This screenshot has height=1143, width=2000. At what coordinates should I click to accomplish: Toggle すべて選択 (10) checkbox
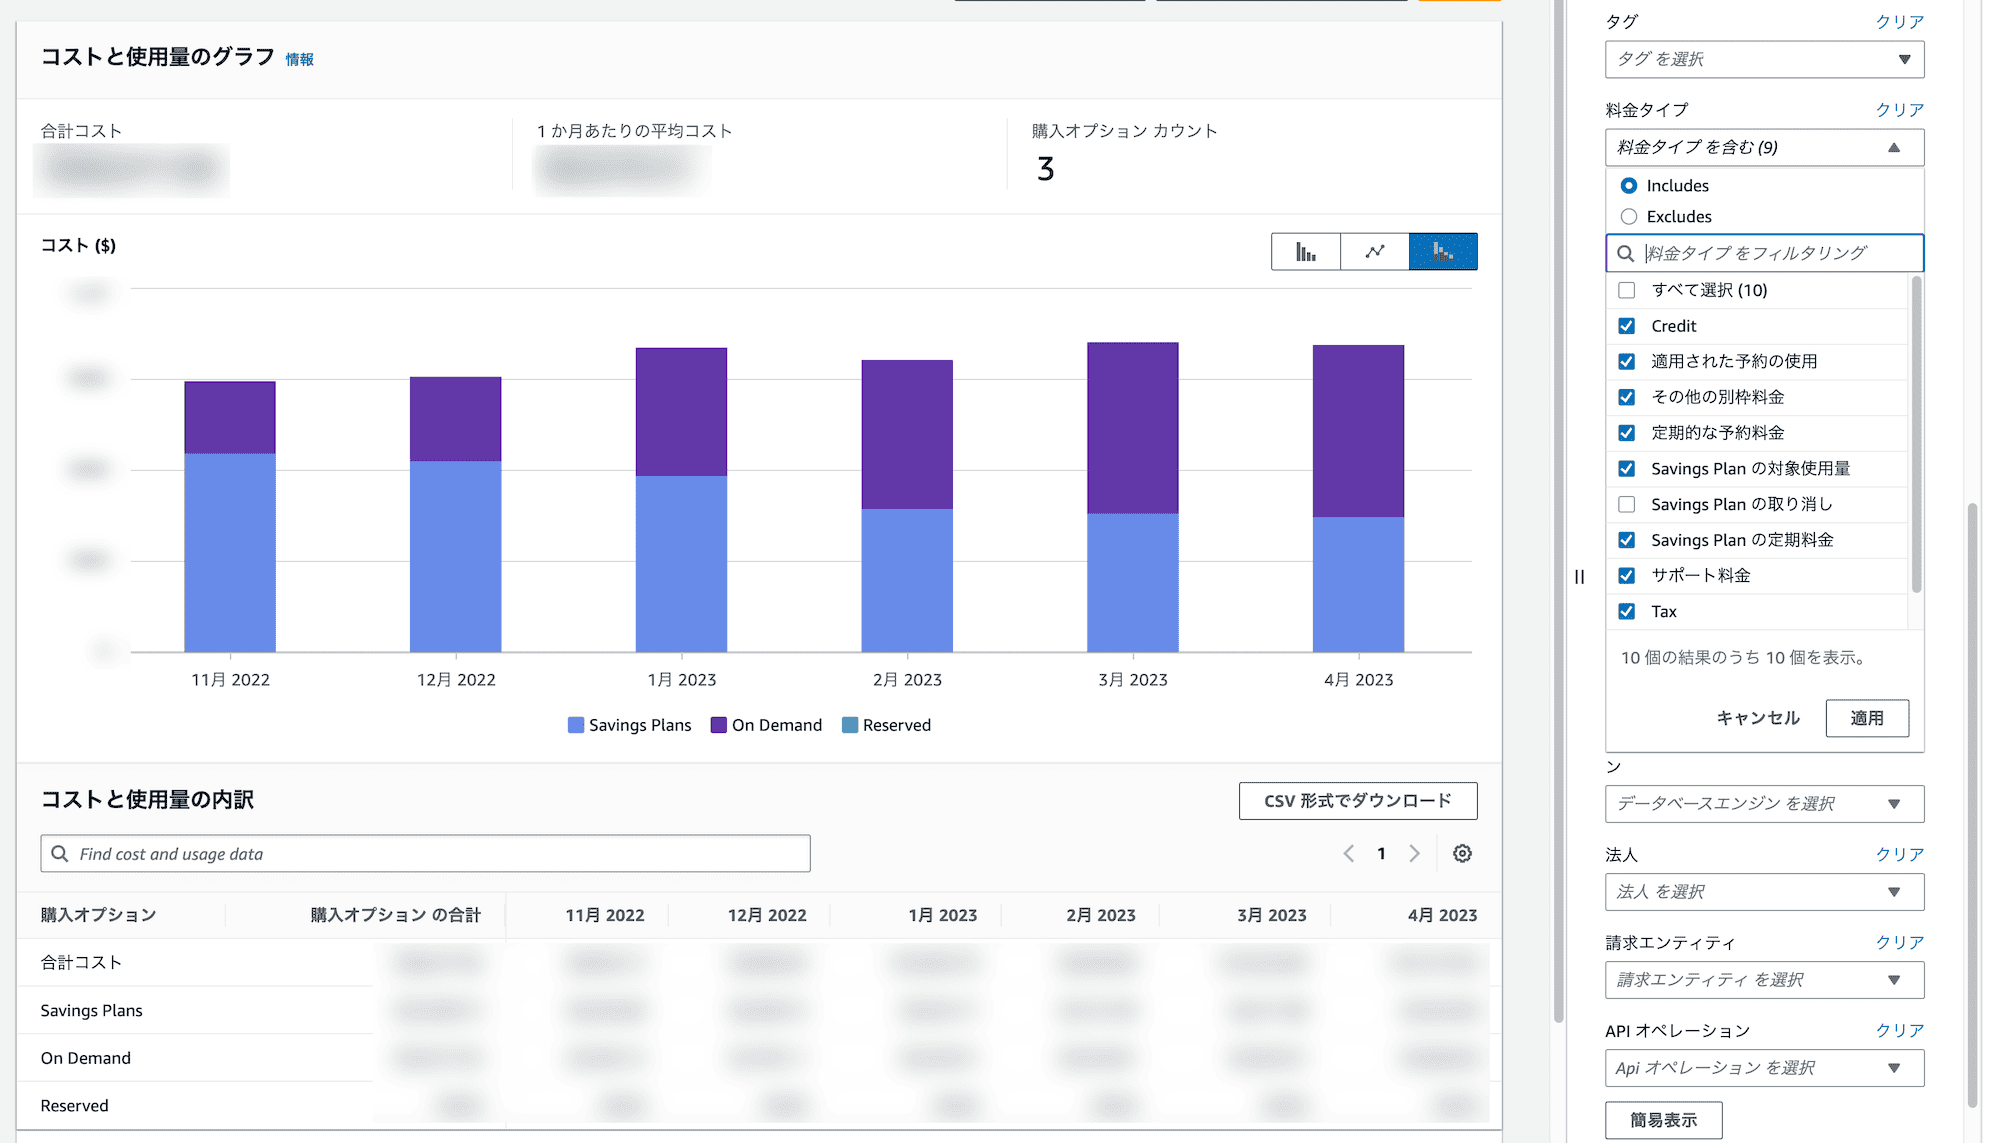point(1627,290)
